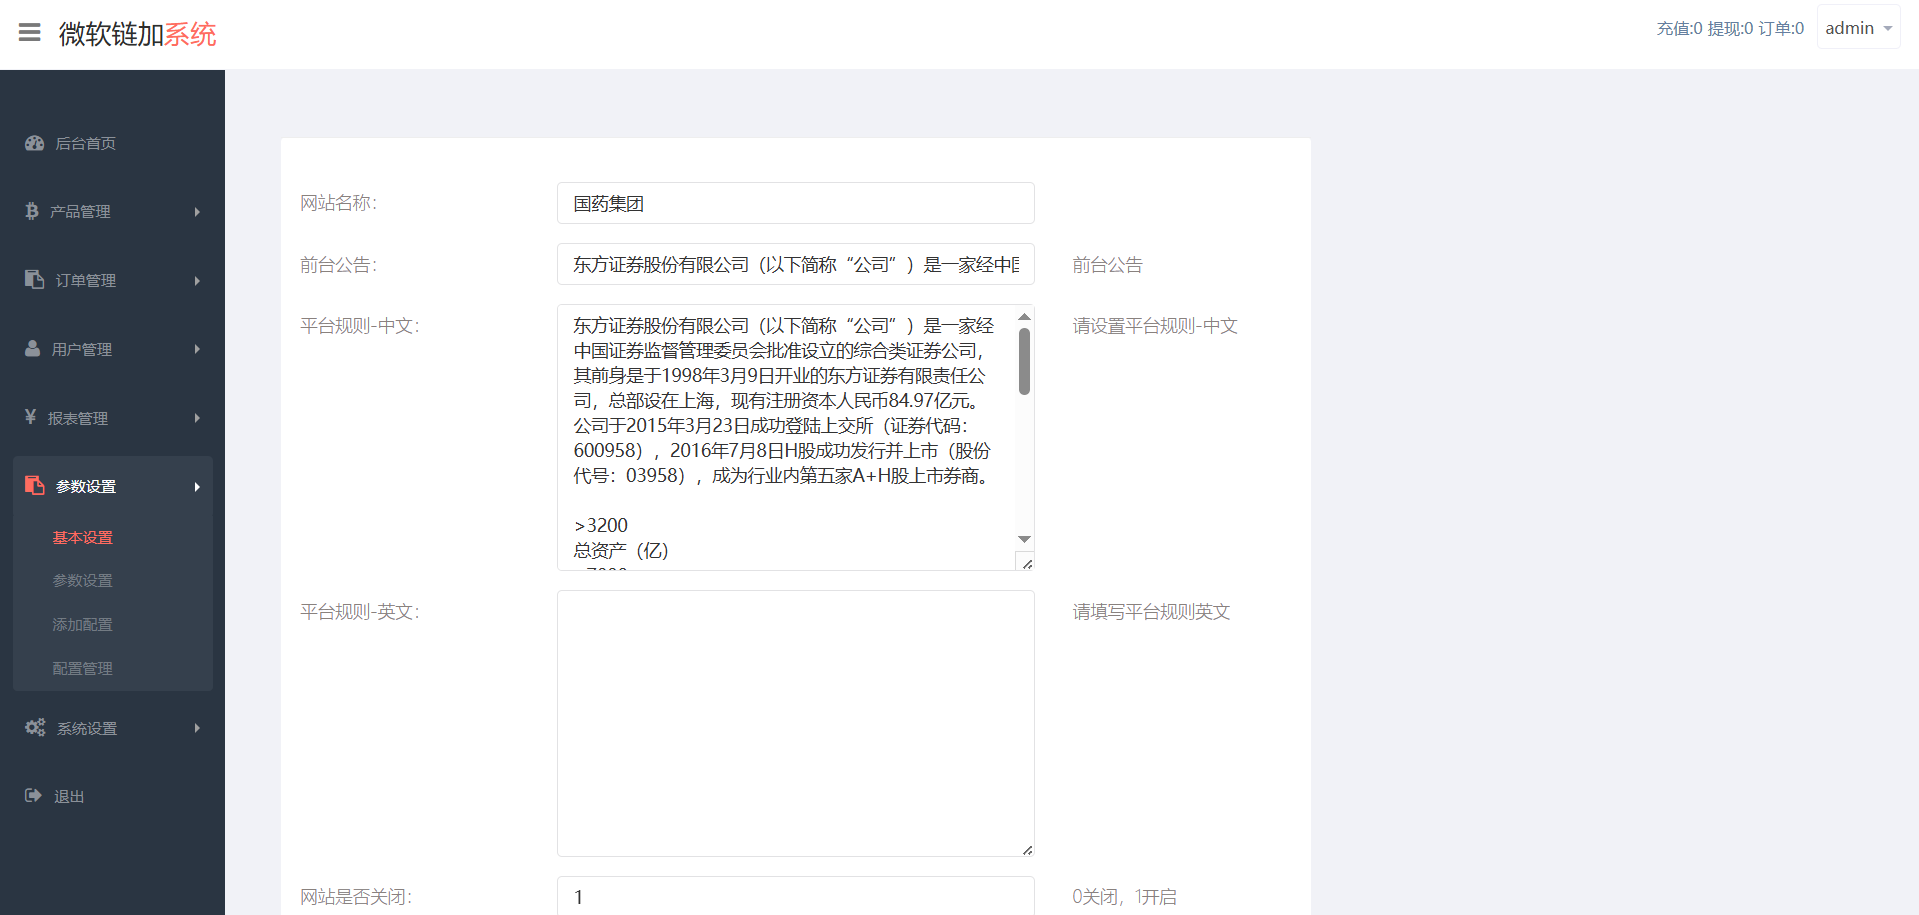
Task: Click the user icon for 用户管理
Action: coord(33,349)
